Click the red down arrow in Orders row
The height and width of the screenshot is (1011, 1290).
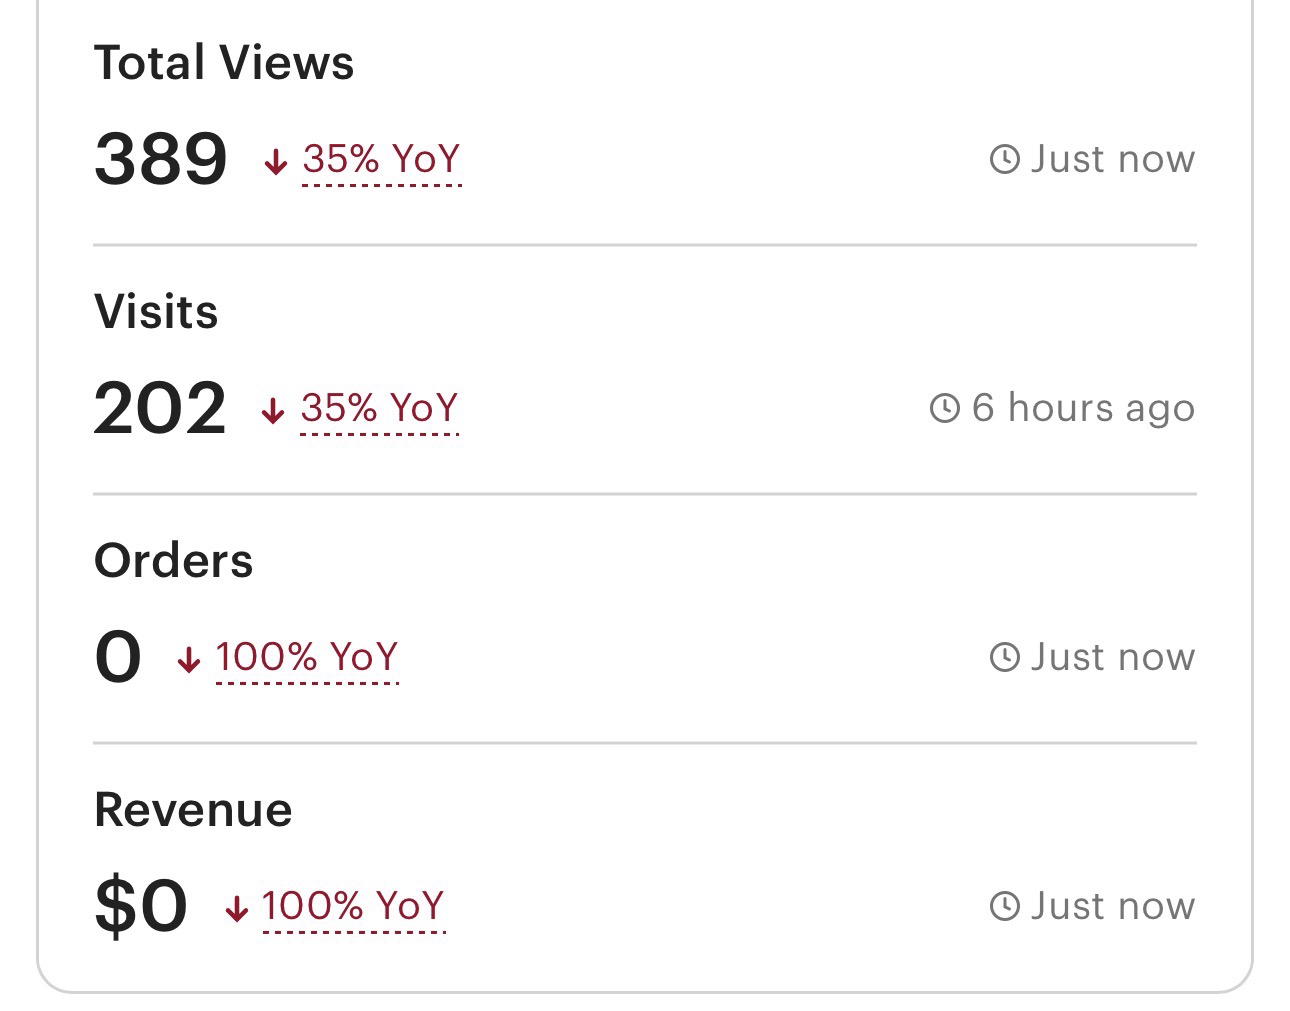click(188, 659)
